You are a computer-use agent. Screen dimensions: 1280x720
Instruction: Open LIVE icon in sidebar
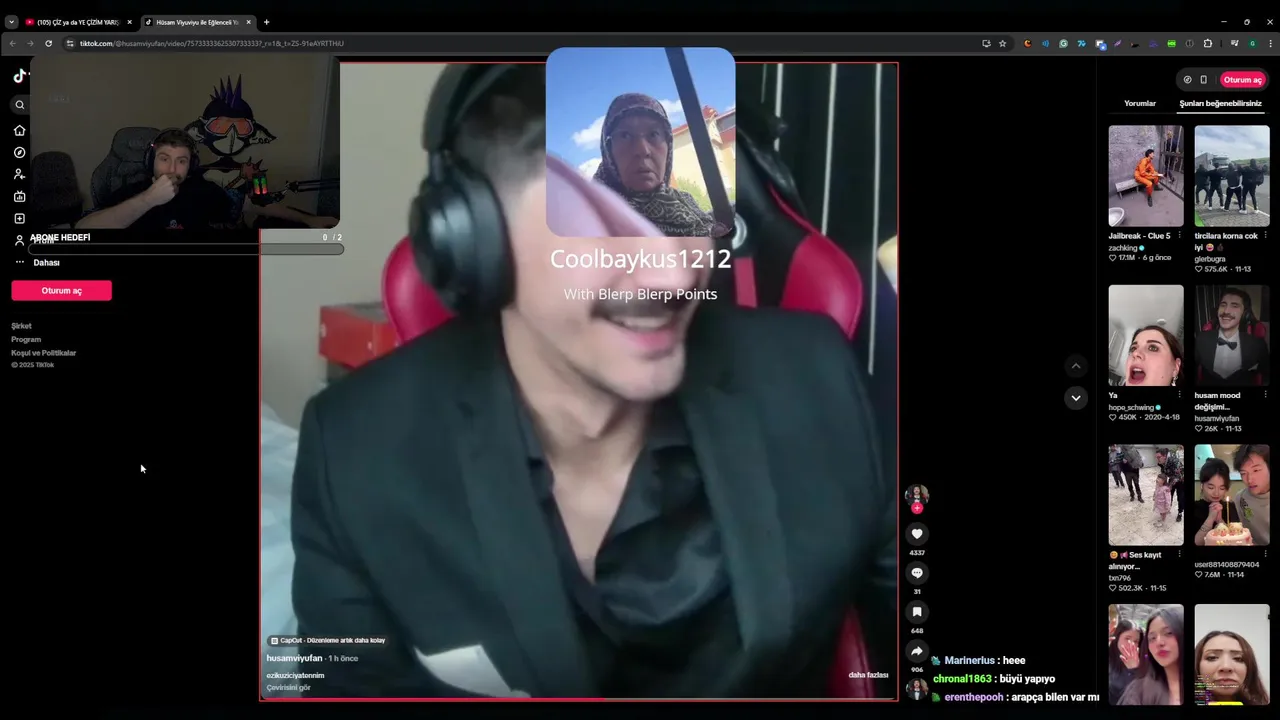19,196
